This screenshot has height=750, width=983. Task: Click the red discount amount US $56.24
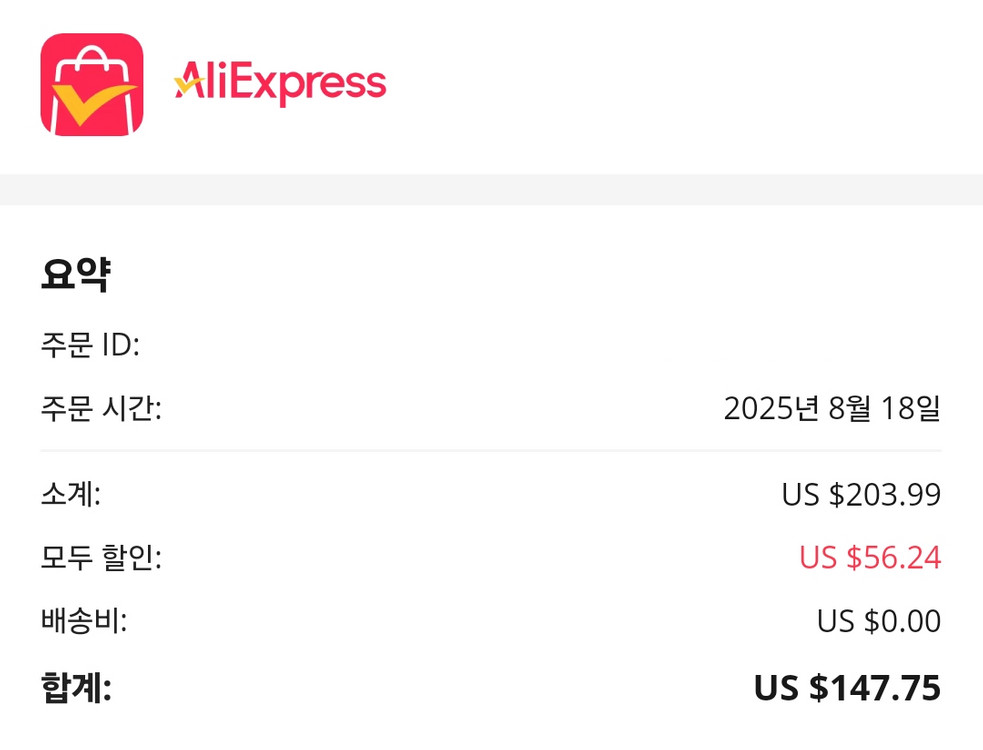[869, 557]
